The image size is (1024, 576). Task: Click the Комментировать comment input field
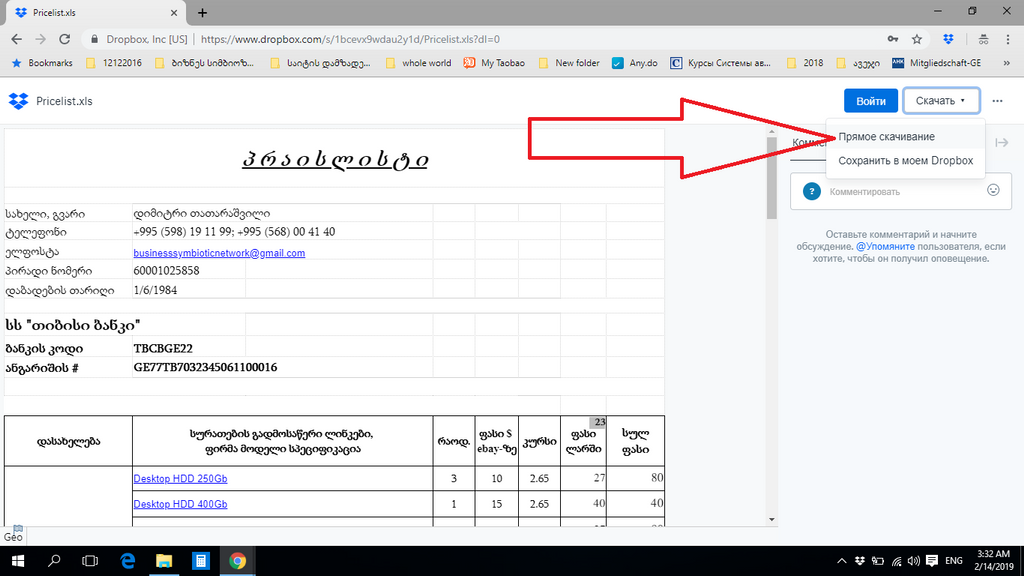pyautogui.click(x=901, y=191)
